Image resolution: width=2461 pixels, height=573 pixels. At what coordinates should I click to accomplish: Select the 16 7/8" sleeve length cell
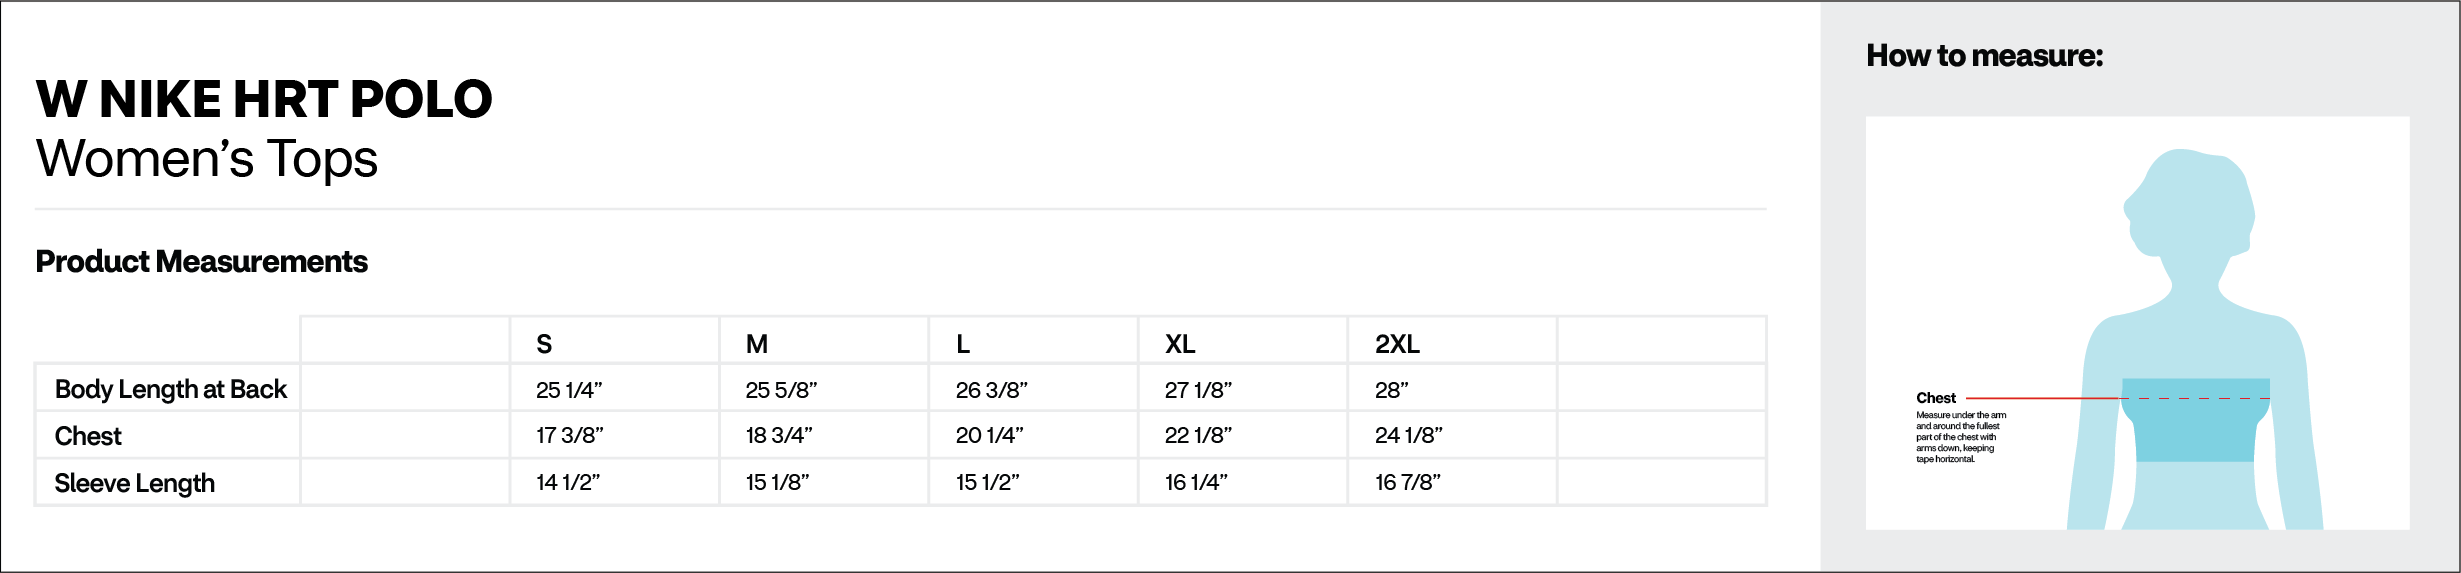[x=1407, y=483]
